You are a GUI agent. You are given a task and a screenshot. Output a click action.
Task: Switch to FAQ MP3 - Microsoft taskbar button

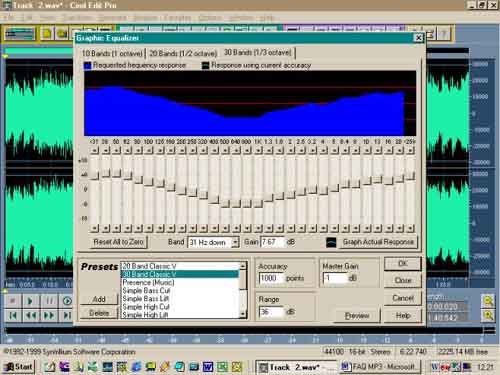pyautogui.click(x=380, y=367)
